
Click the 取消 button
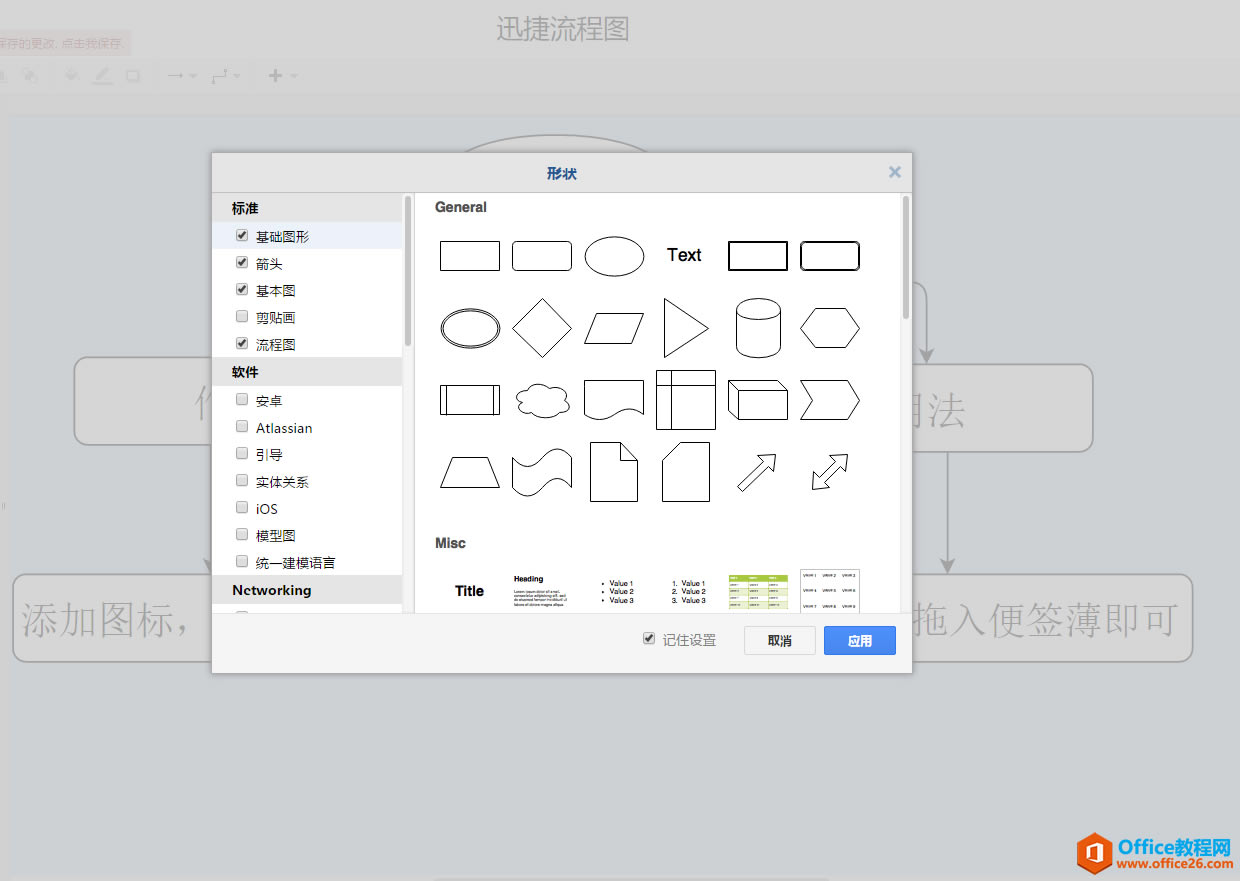click(780, 641)
